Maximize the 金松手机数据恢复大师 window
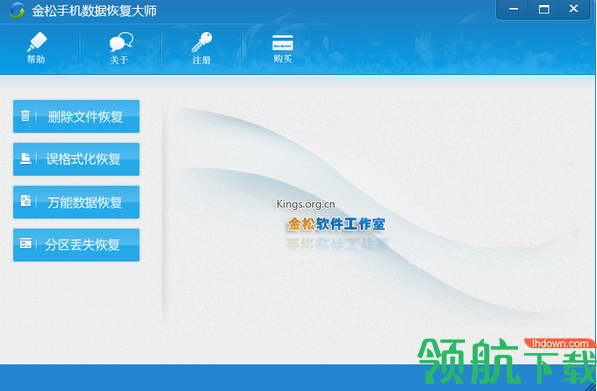This screenshot has width=597, height=391. click(x=544, y=9)
